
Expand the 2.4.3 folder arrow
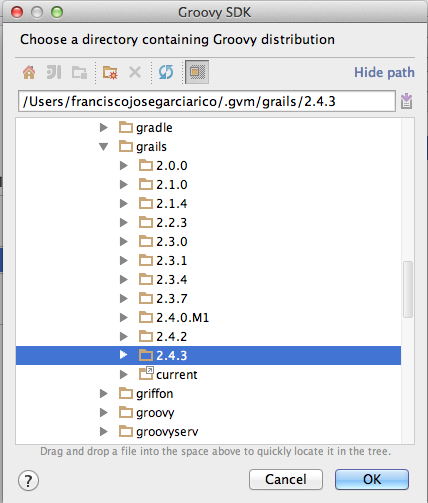point(124,355)
